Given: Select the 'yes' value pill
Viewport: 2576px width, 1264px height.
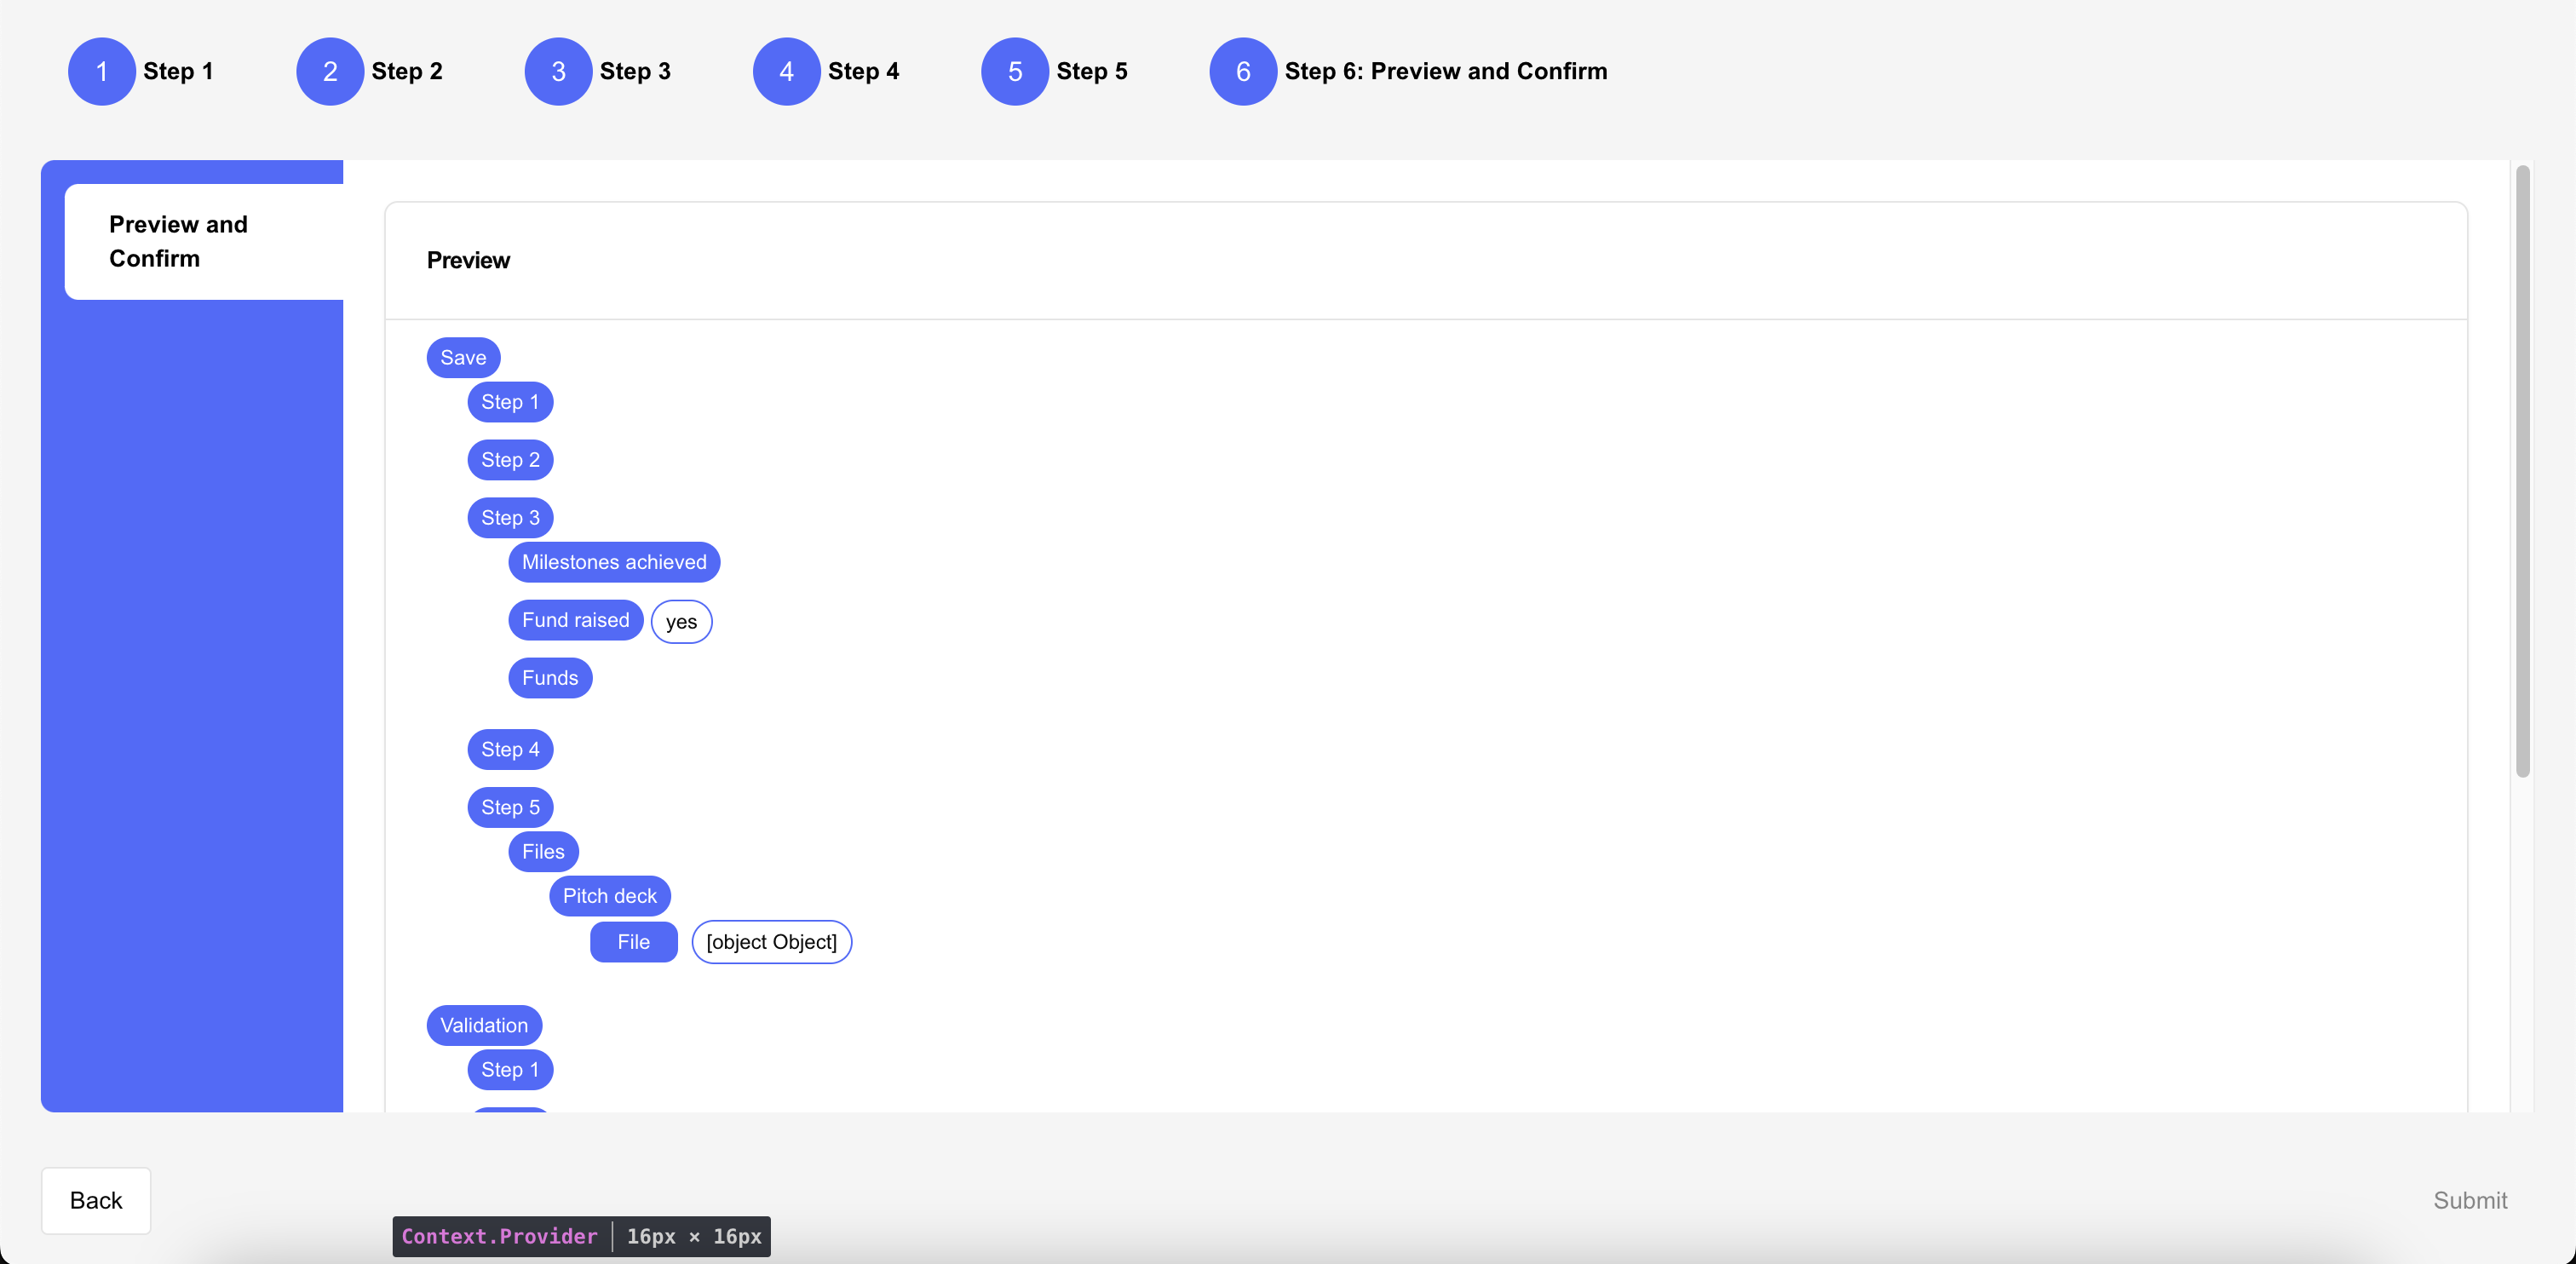Looking at the screenshot, I should click(681, 622).
